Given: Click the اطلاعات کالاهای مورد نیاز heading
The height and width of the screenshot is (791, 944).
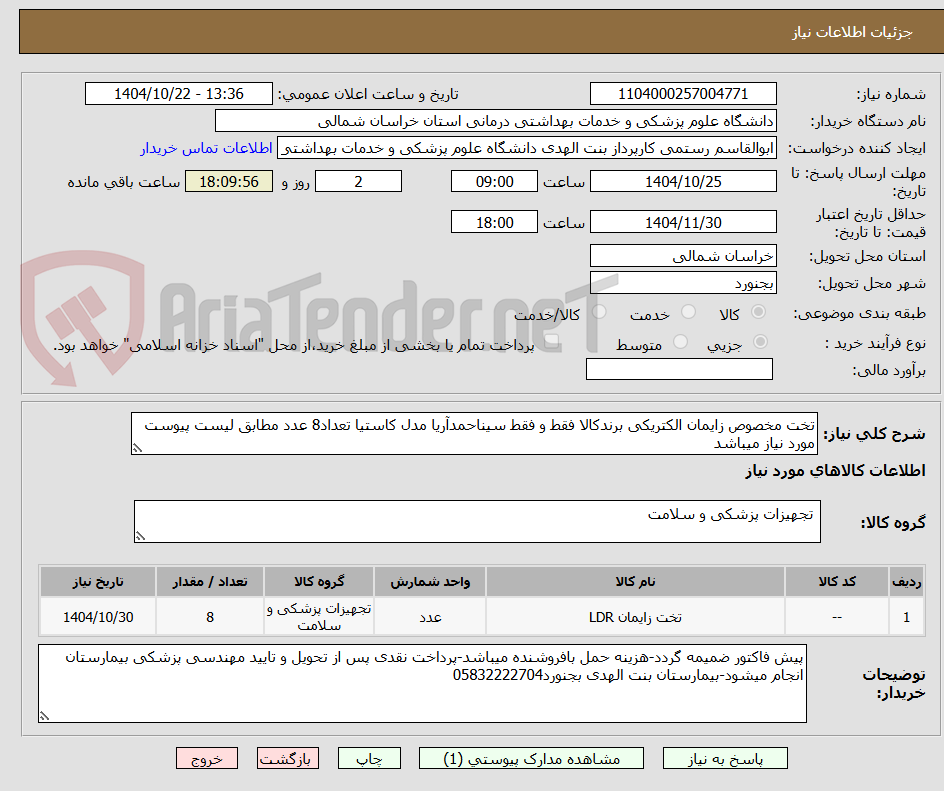Looking at the screenshot, I should pyautogui.click(x=835, y=471).
